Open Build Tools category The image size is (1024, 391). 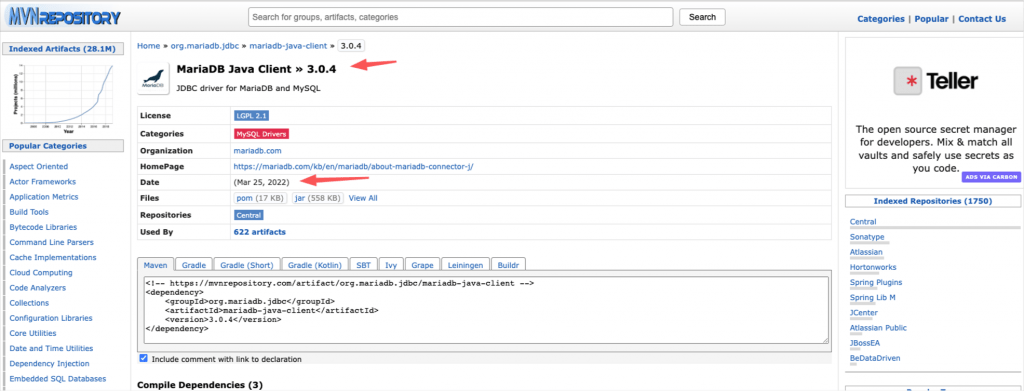click(29, 212)
